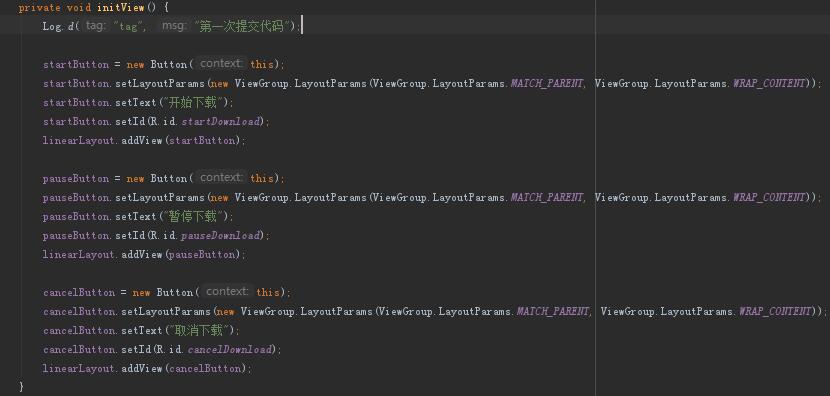Click the linearLayout.addView(pauseButton) line
The image size is (830, 396).
pos(145,255)
